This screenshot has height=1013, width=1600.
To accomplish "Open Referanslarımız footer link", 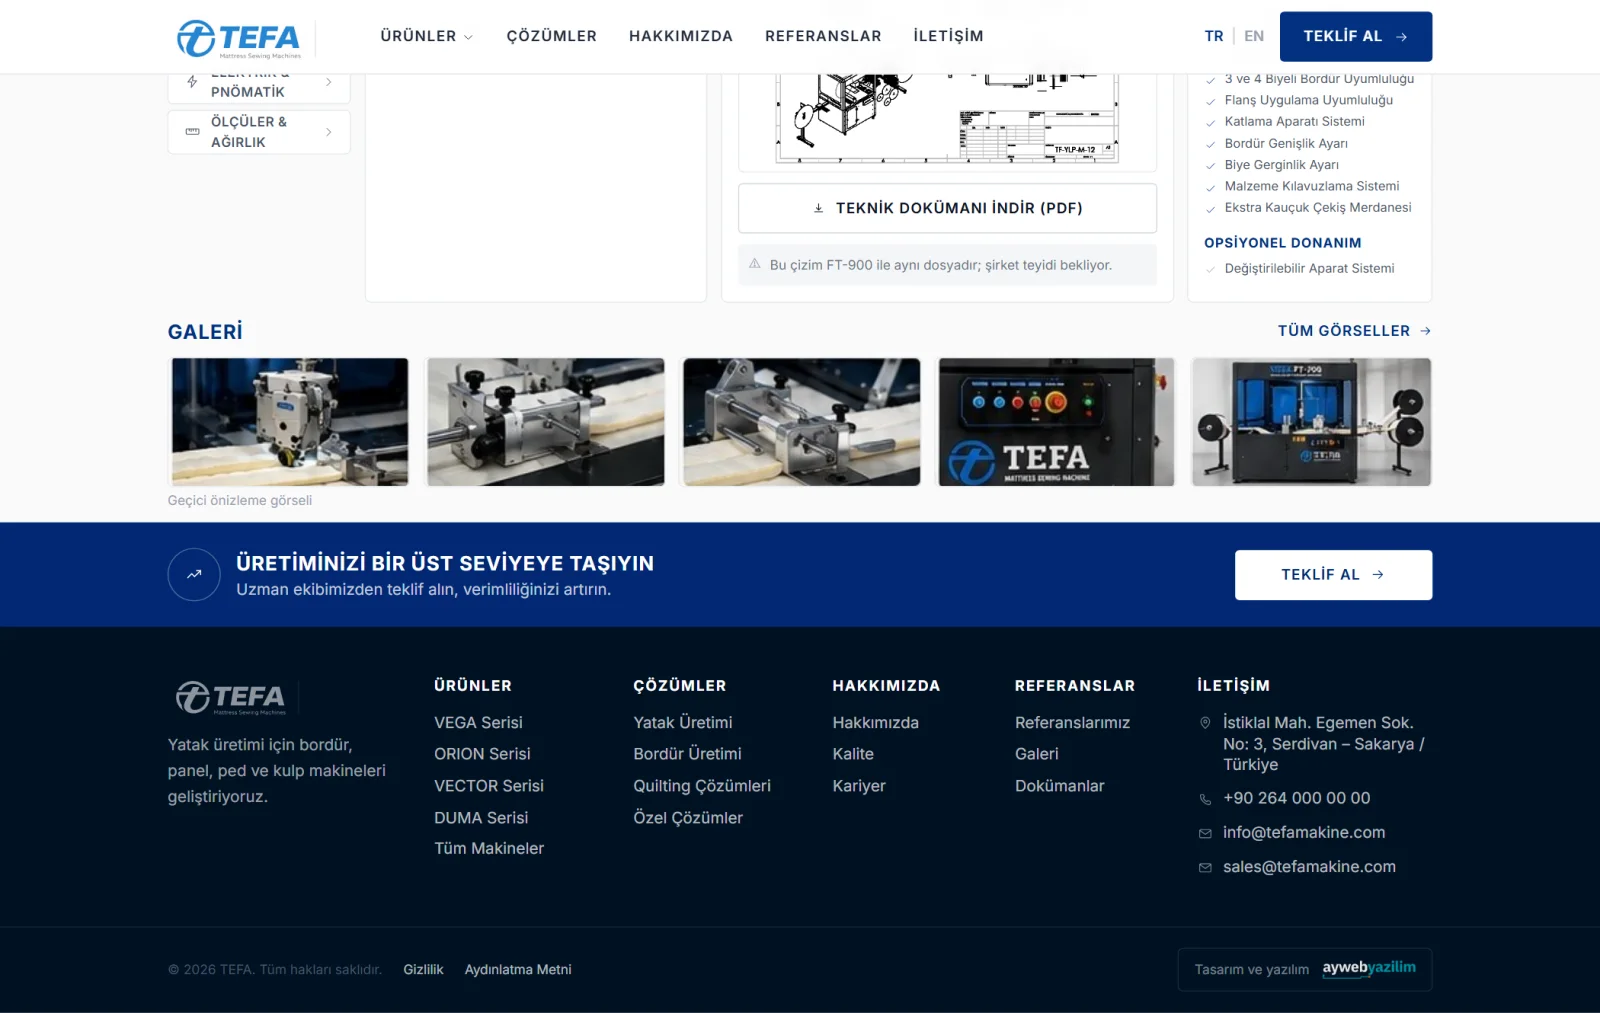I will pos(1072,722).
